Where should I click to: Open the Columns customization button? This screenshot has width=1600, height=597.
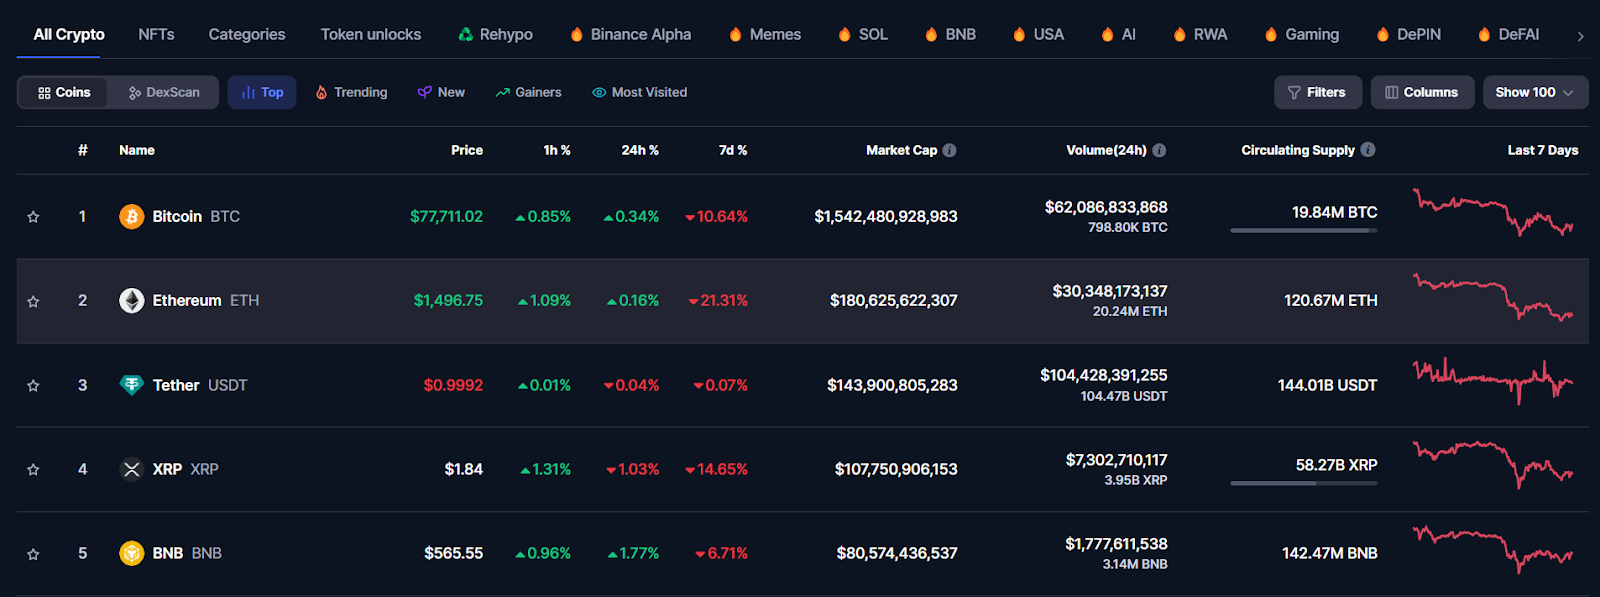(x=1422, y=92)
